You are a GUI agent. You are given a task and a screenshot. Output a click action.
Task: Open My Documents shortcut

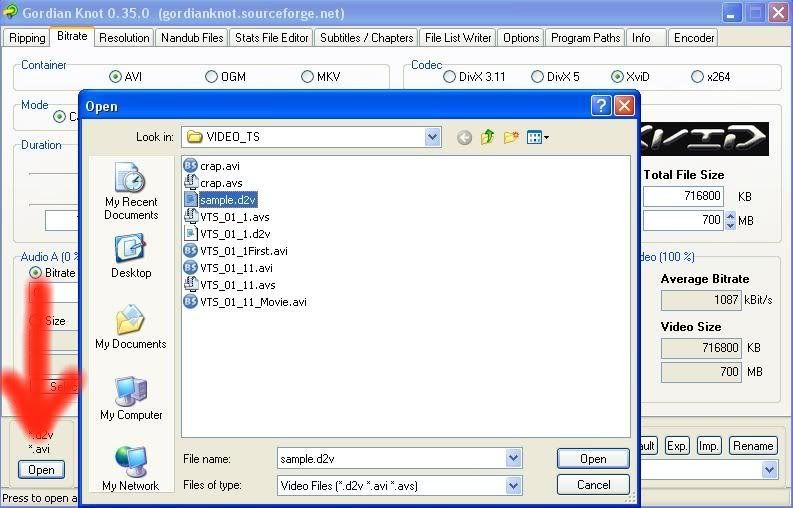coord(130,327)
